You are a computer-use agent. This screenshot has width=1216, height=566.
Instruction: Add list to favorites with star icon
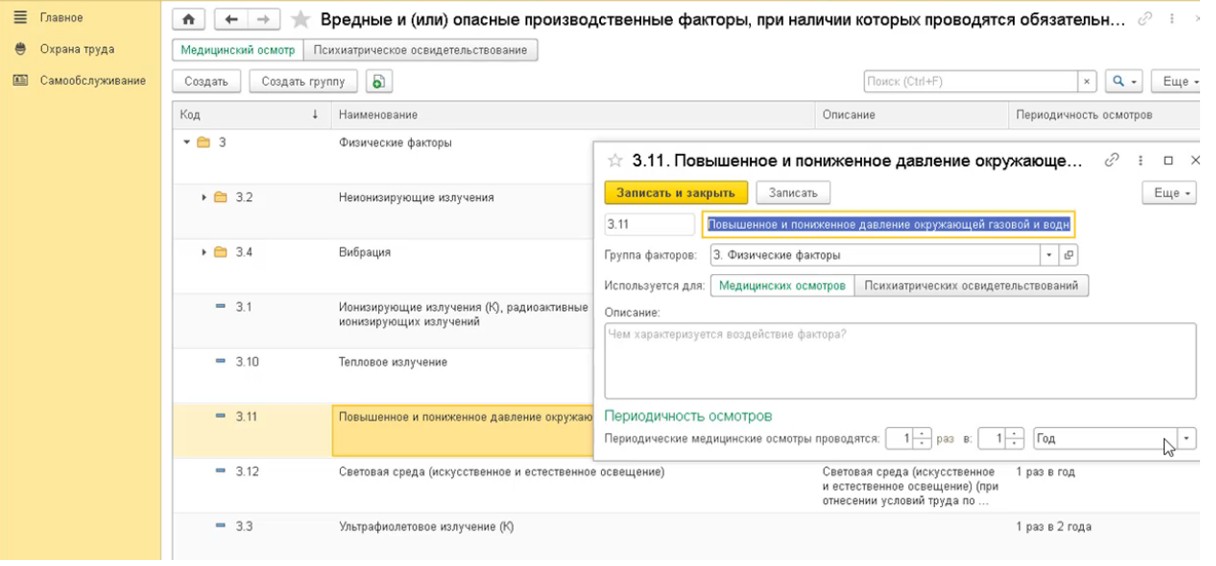click(x=300, y=20)
